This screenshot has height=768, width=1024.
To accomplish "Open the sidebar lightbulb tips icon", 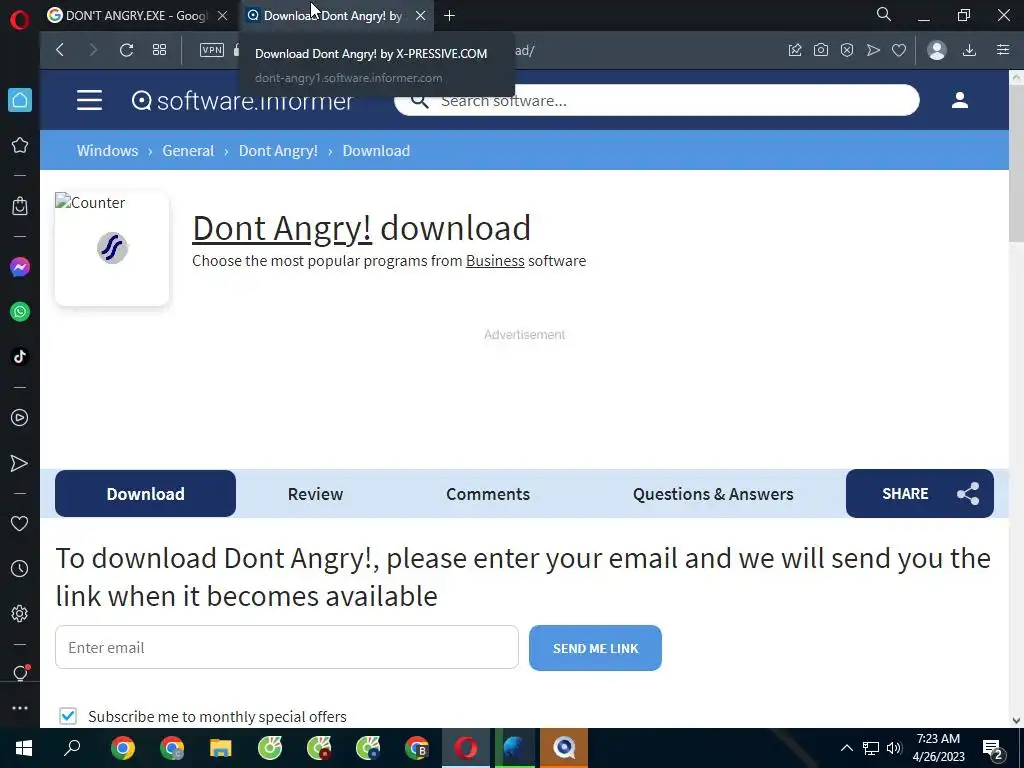I will 20,673.
